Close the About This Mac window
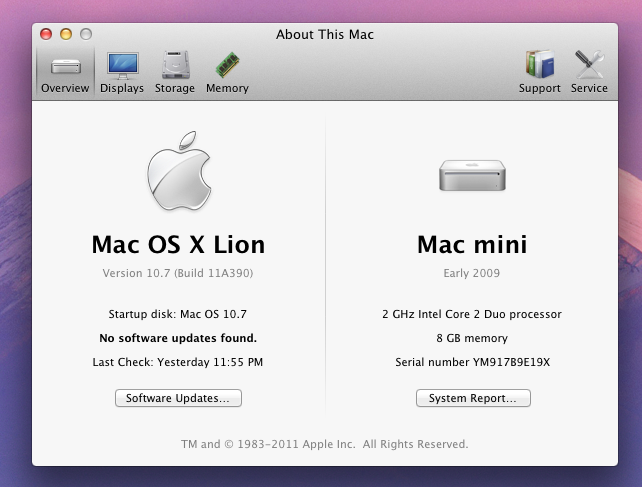 [x=46, y=34]
